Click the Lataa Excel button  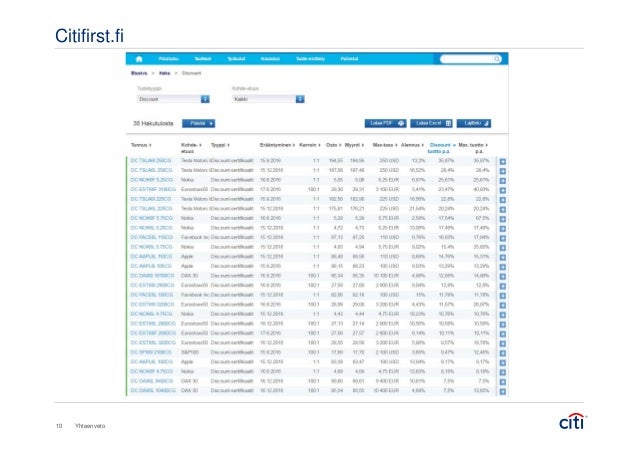(431, 123)
